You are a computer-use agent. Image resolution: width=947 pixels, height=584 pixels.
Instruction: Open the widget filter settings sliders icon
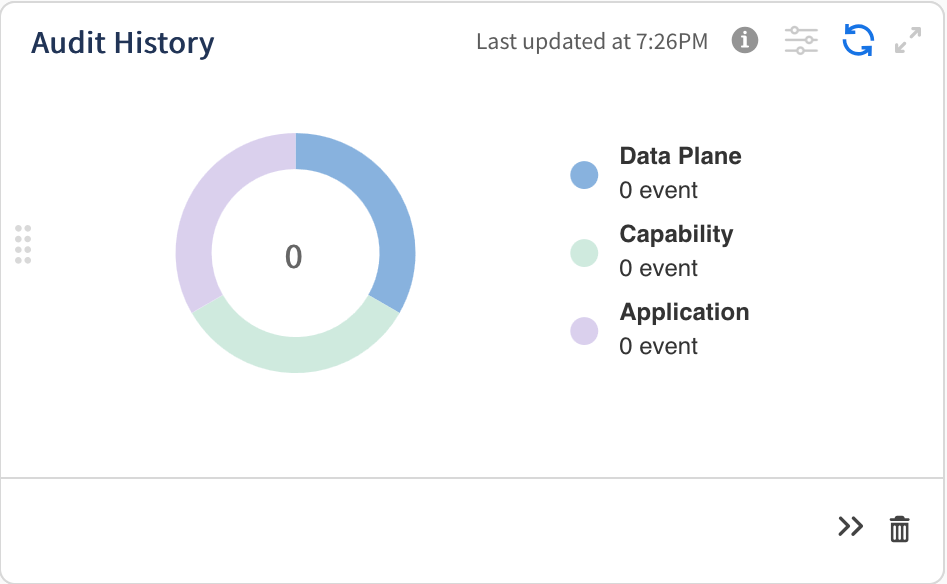801,41
